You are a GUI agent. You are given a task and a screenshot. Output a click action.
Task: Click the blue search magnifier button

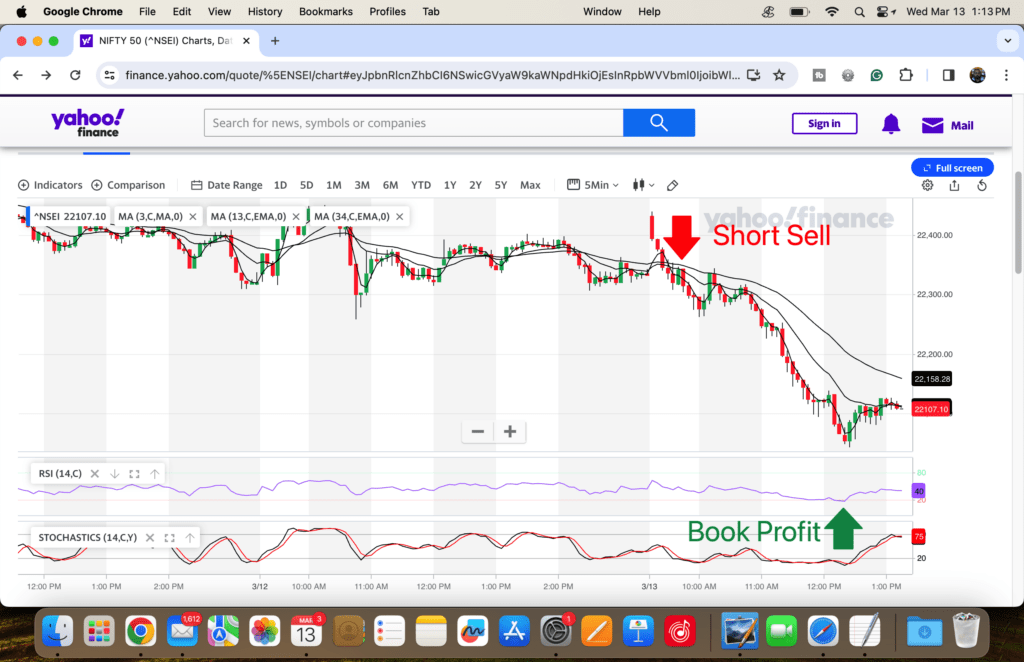(x=658, y=123)
